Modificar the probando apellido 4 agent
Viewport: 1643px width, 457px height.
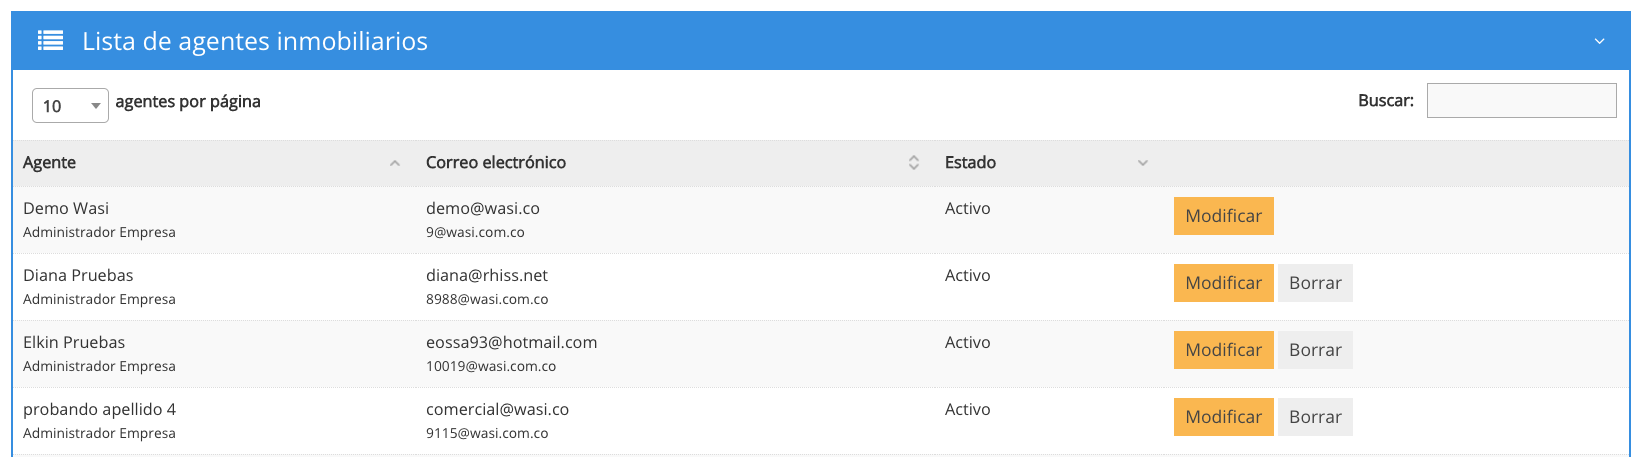1223,417
